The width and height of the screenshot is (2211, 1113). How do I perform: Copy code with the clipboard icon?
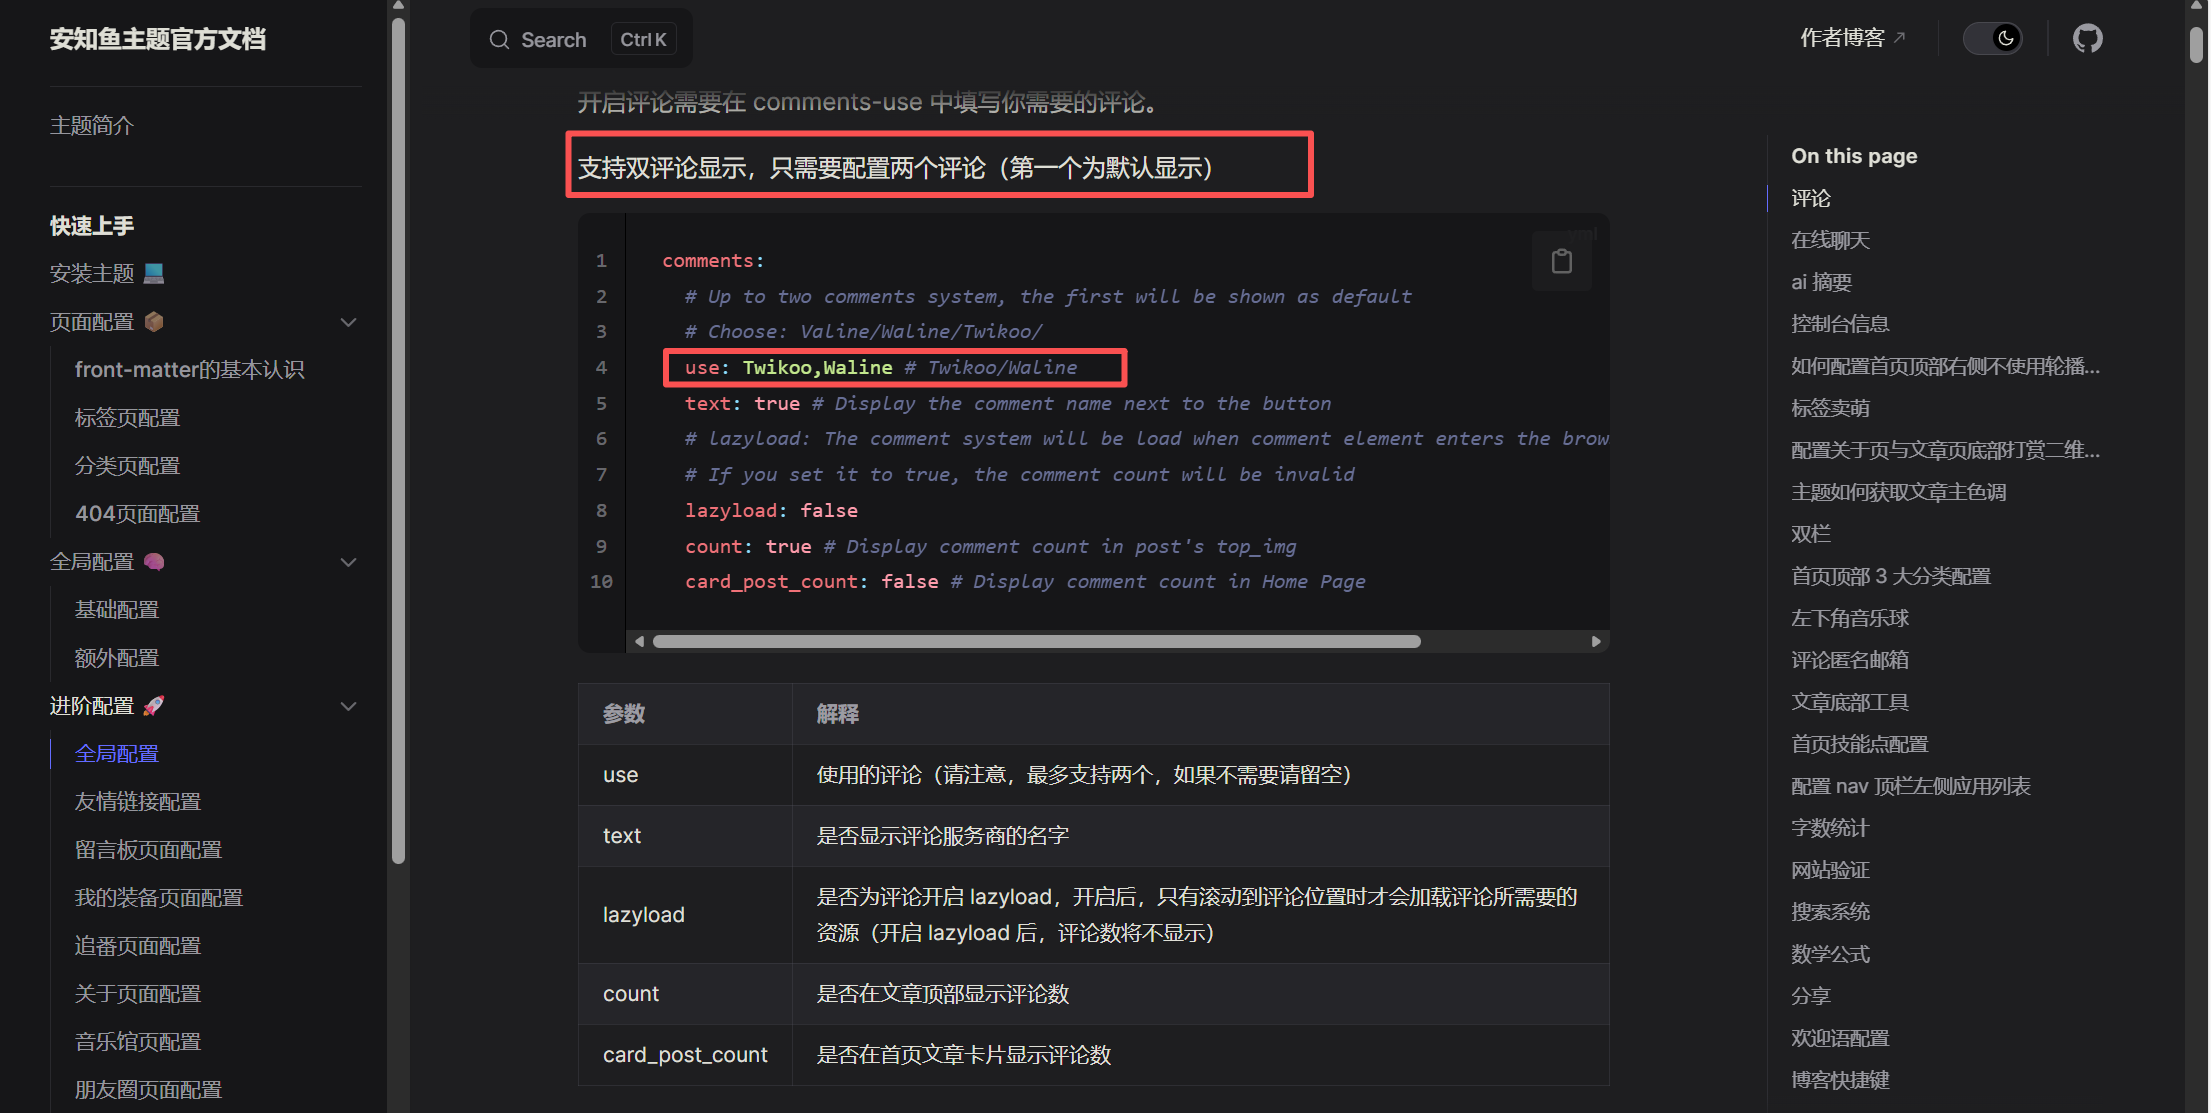tap(1561, 262)
